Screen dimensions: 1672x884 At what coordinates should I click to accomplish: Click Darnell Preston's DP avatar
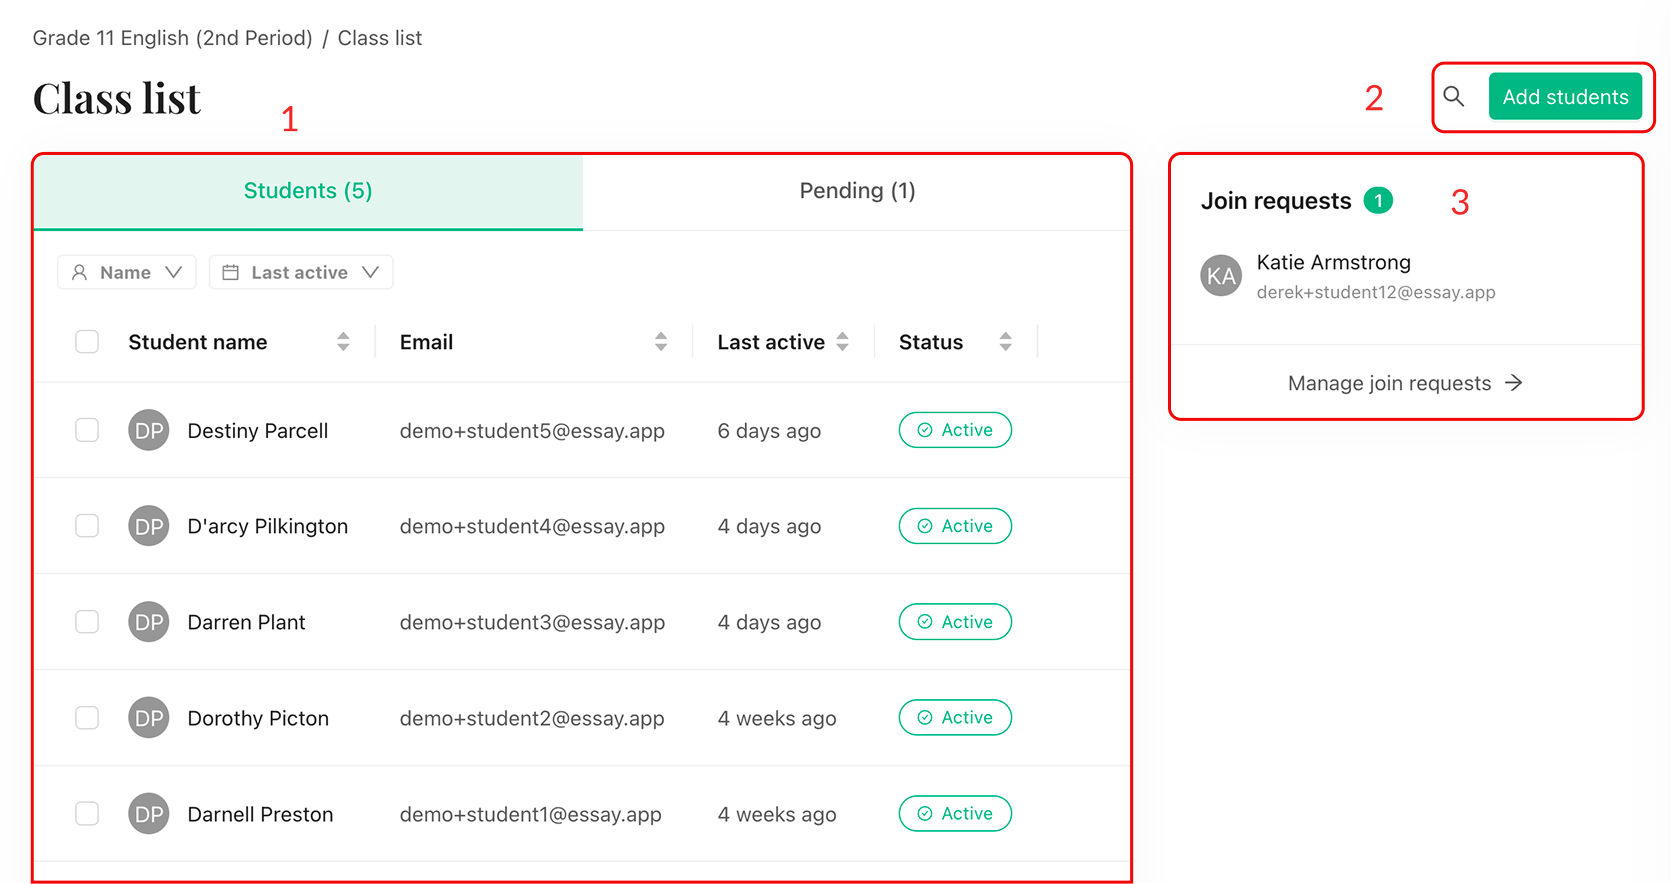tap(149, 814)
